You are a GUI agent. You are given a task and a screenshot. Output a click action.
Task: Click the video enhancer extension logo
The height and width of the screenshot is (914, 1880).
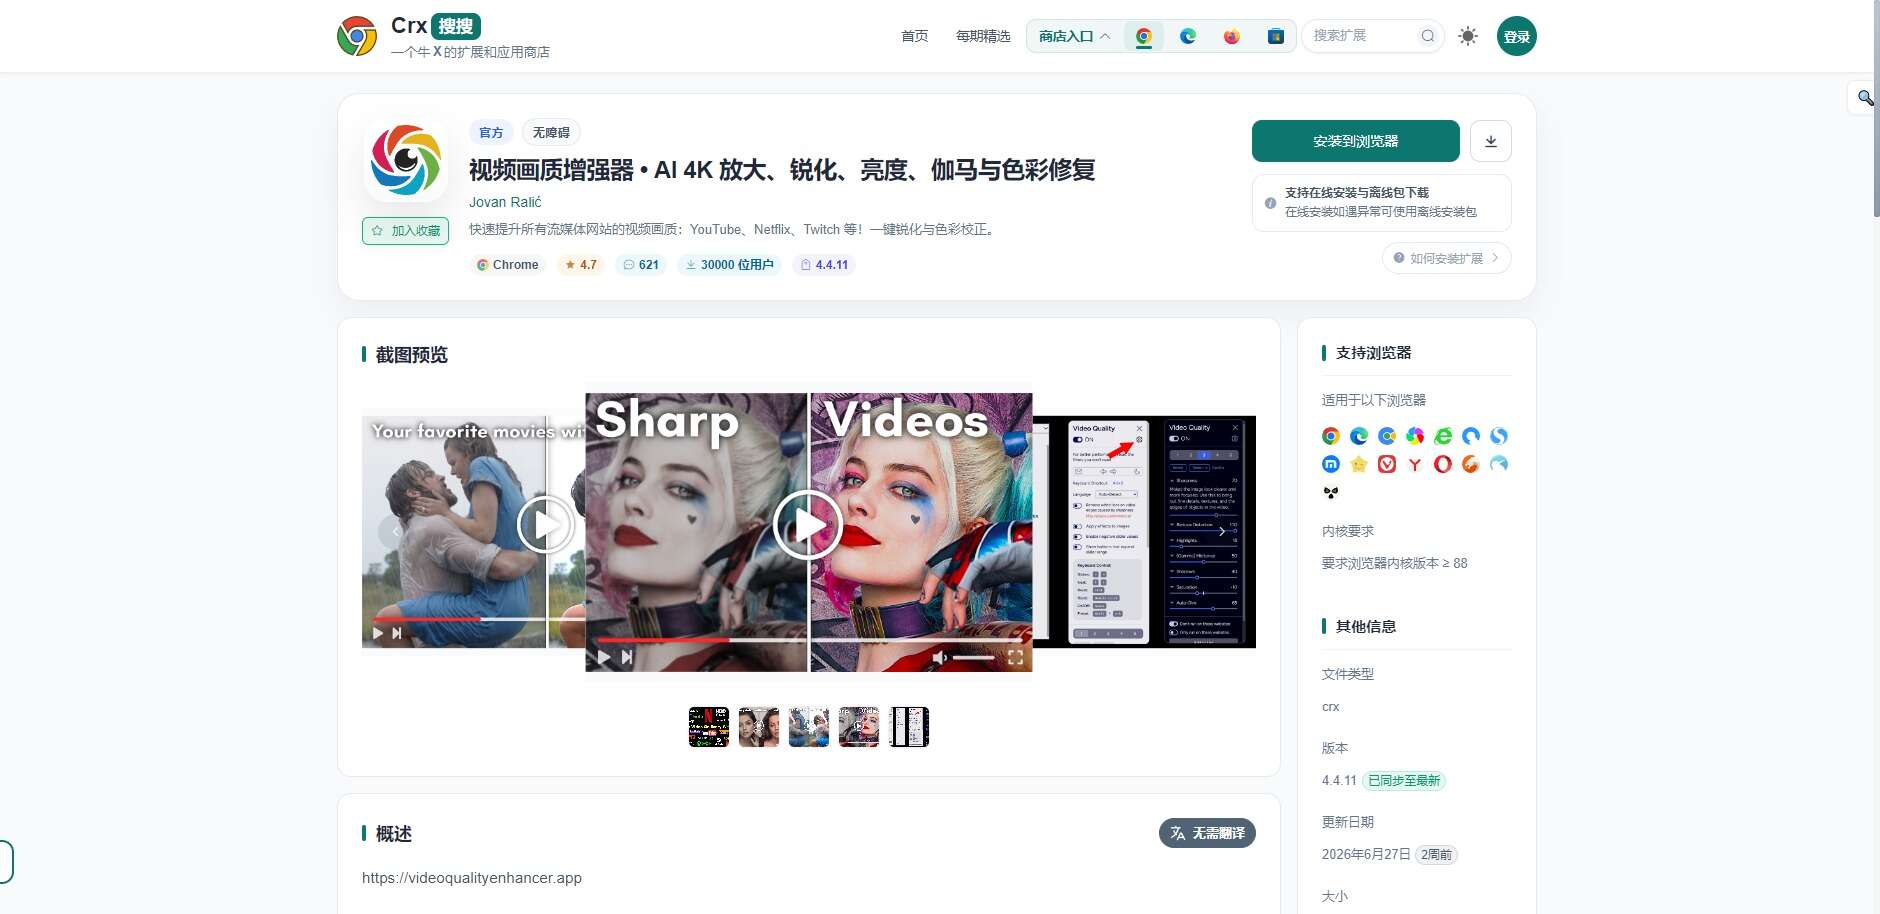(406, 160)
